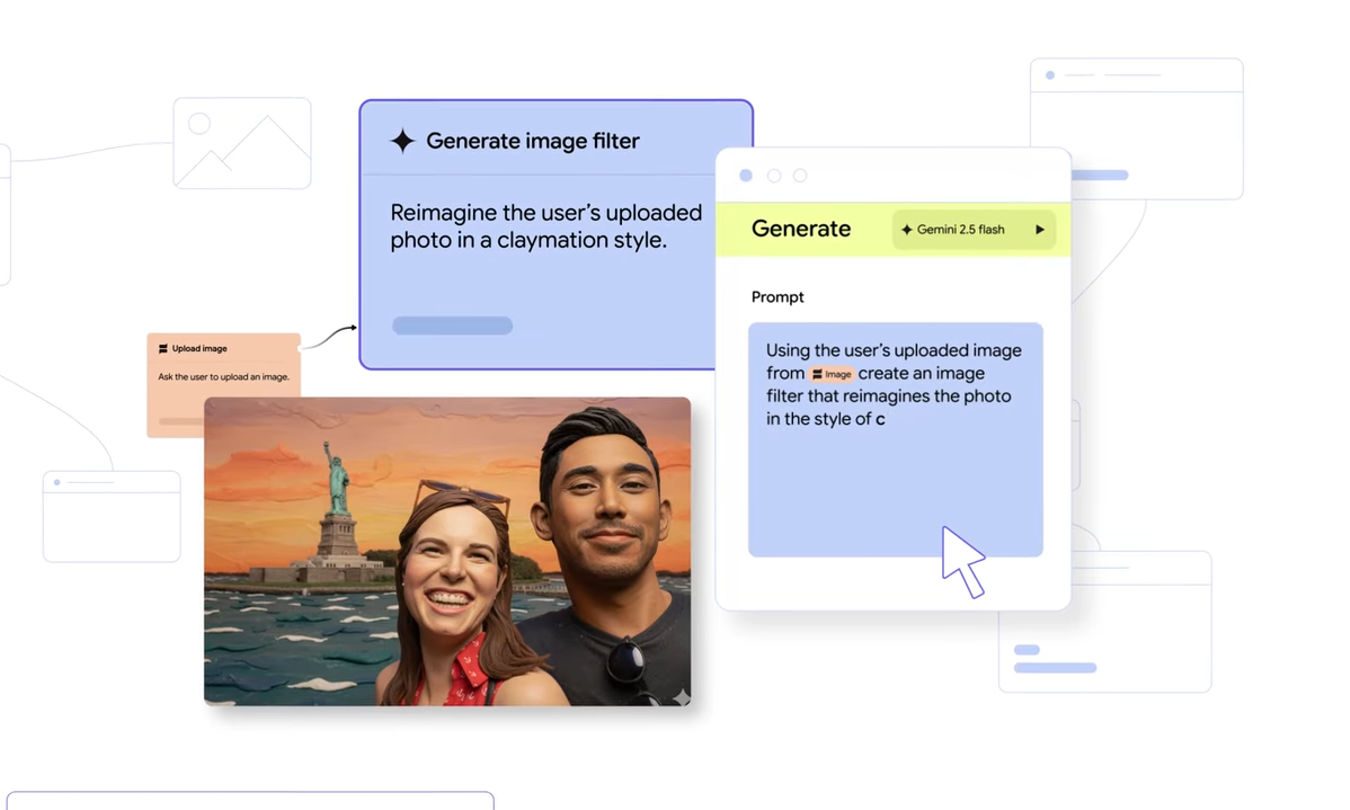Select the Upload image node icon
The height and width of the screenshot is (810, 1350).
(x=163, y=348)
